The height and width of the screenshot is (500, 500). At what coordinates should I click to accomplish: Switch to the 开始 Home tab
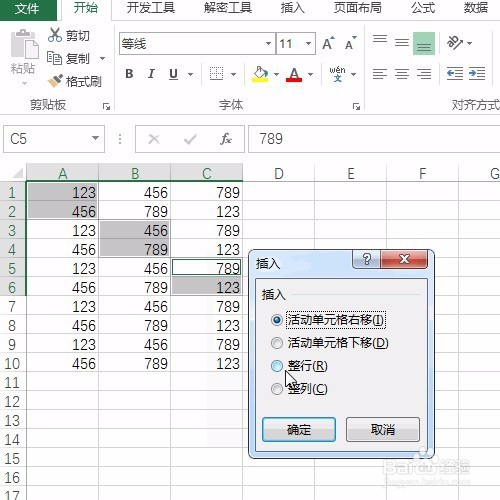click(86, 8)
